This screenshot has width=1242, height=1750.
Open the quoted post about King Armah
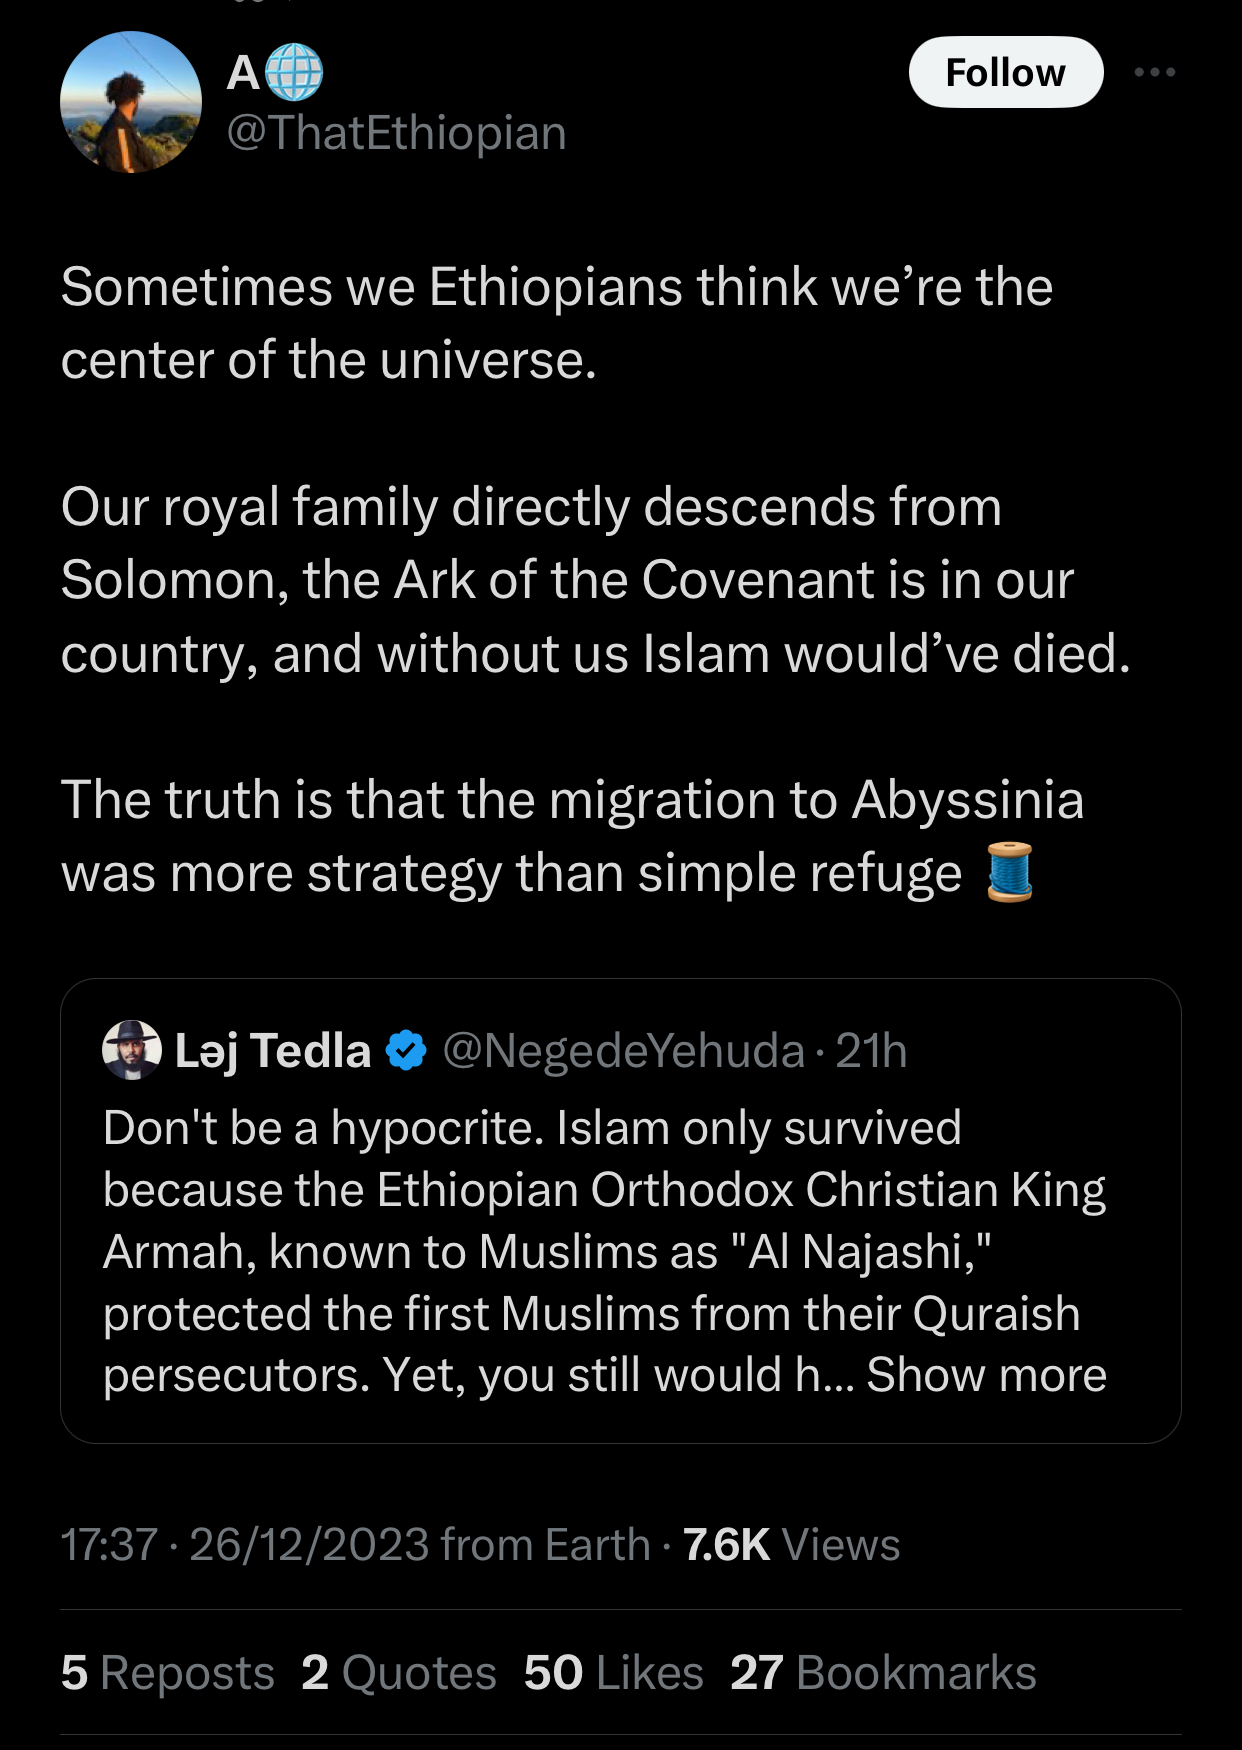600,1250
